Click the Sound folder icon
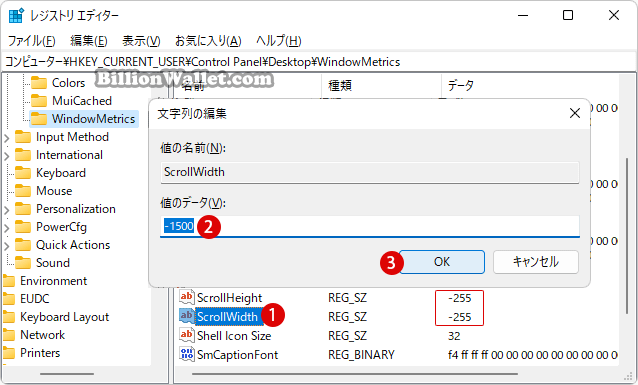The image size is (638, 385). pos(23,262)
